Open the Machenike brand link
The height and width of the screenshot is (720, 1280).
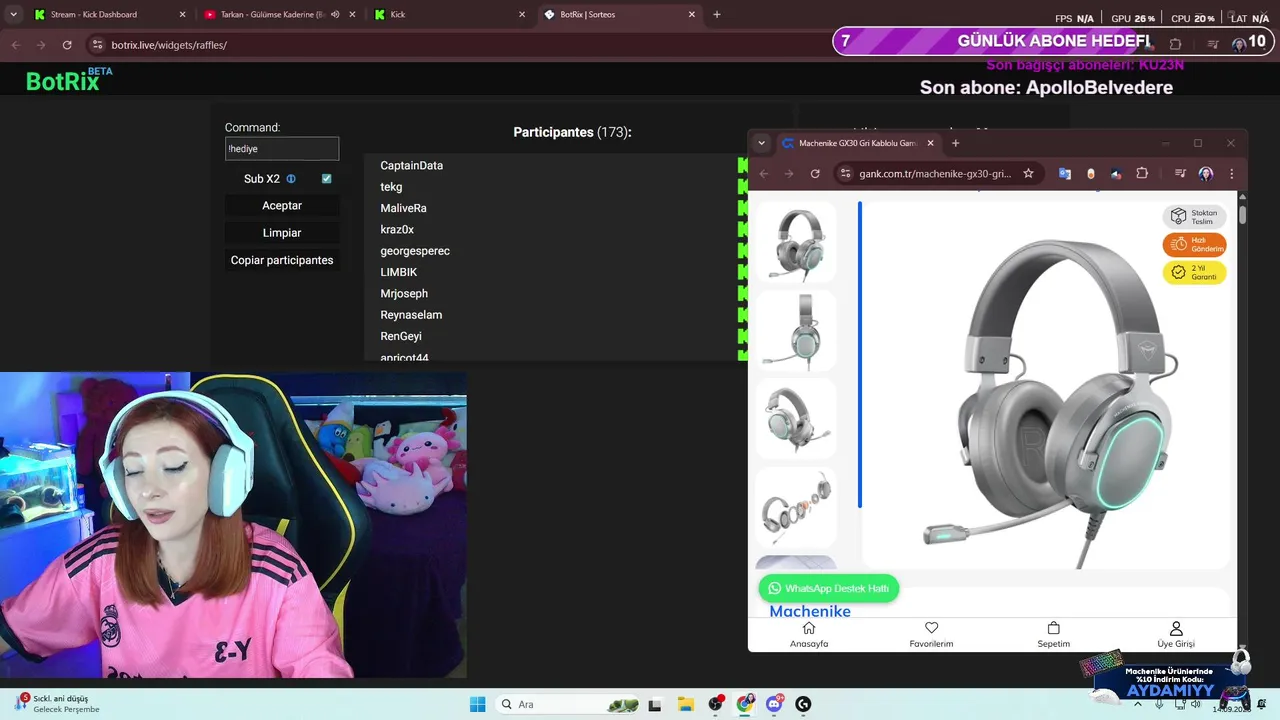pyautogui.click(x=810, y=611)
